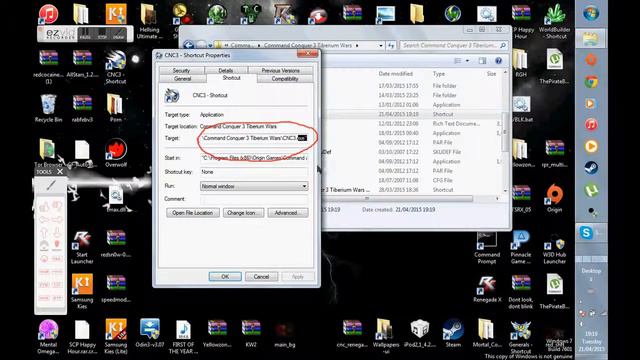Screen dimensions: 640x360
Task: Sort by the Type column header
Action: click(439, 74)
